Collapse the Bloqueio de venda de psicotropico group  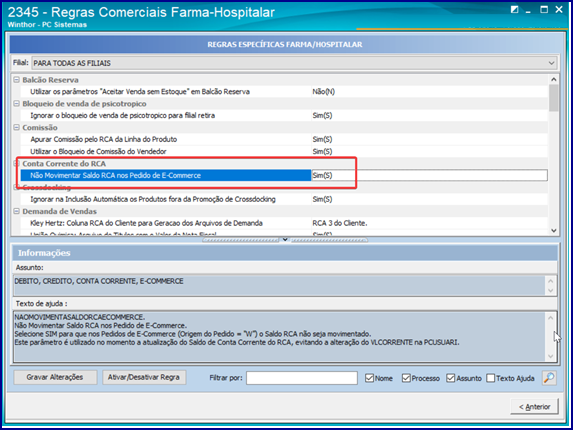[16, 104]
